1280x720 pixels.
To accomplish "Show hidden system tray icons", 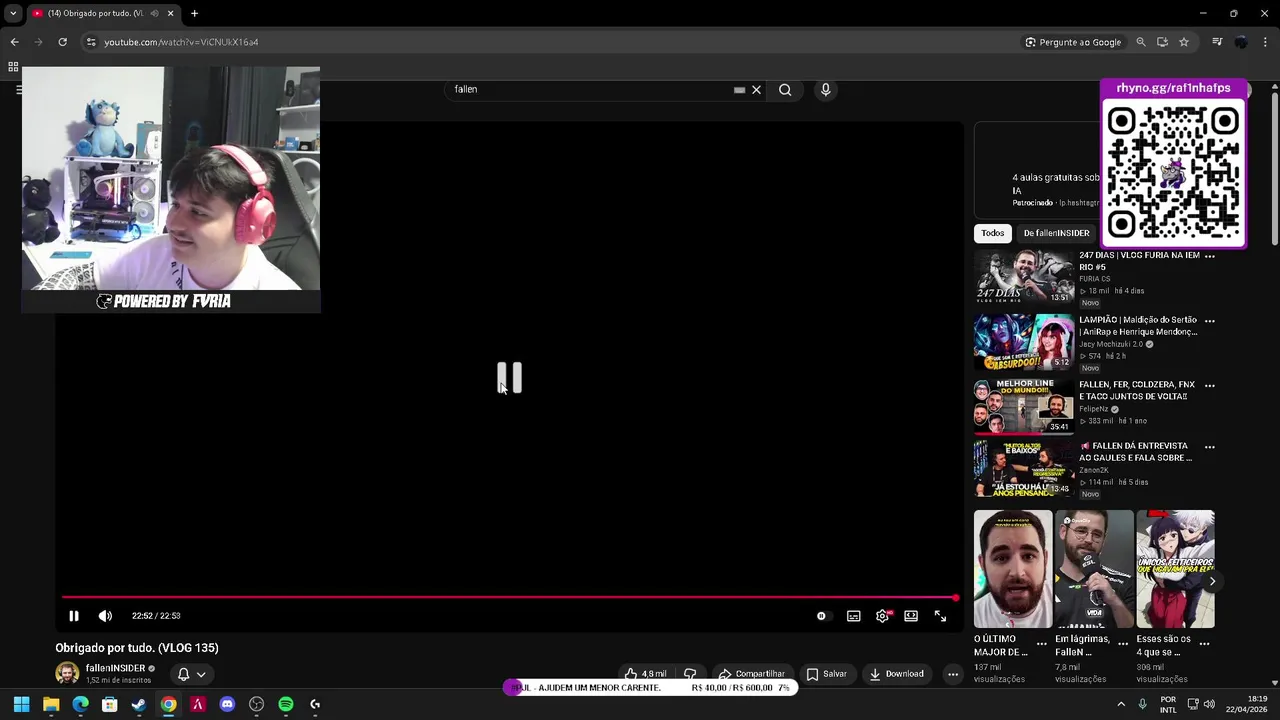I will (1121, 704).
